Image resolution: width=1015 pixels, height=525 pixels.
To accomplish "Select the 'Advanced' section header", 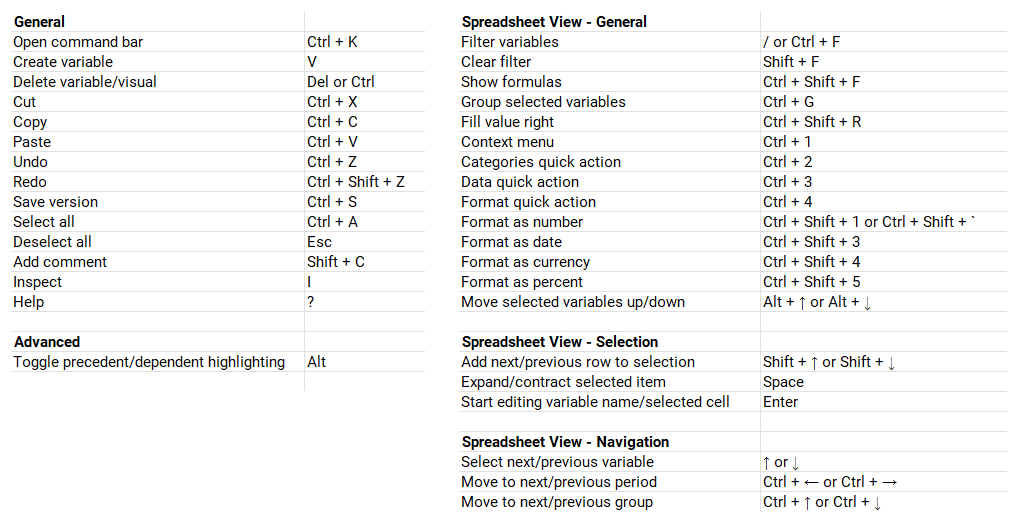I will click(x=47, y=342).
